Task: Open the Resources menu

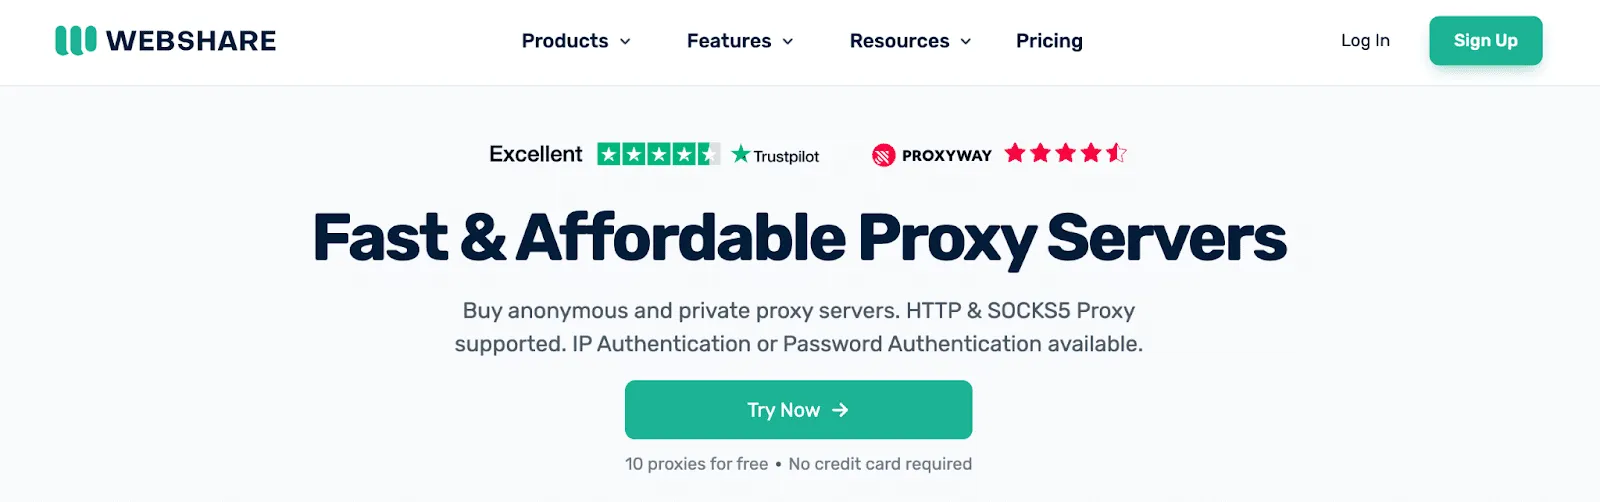Action: tap(910, 41)
